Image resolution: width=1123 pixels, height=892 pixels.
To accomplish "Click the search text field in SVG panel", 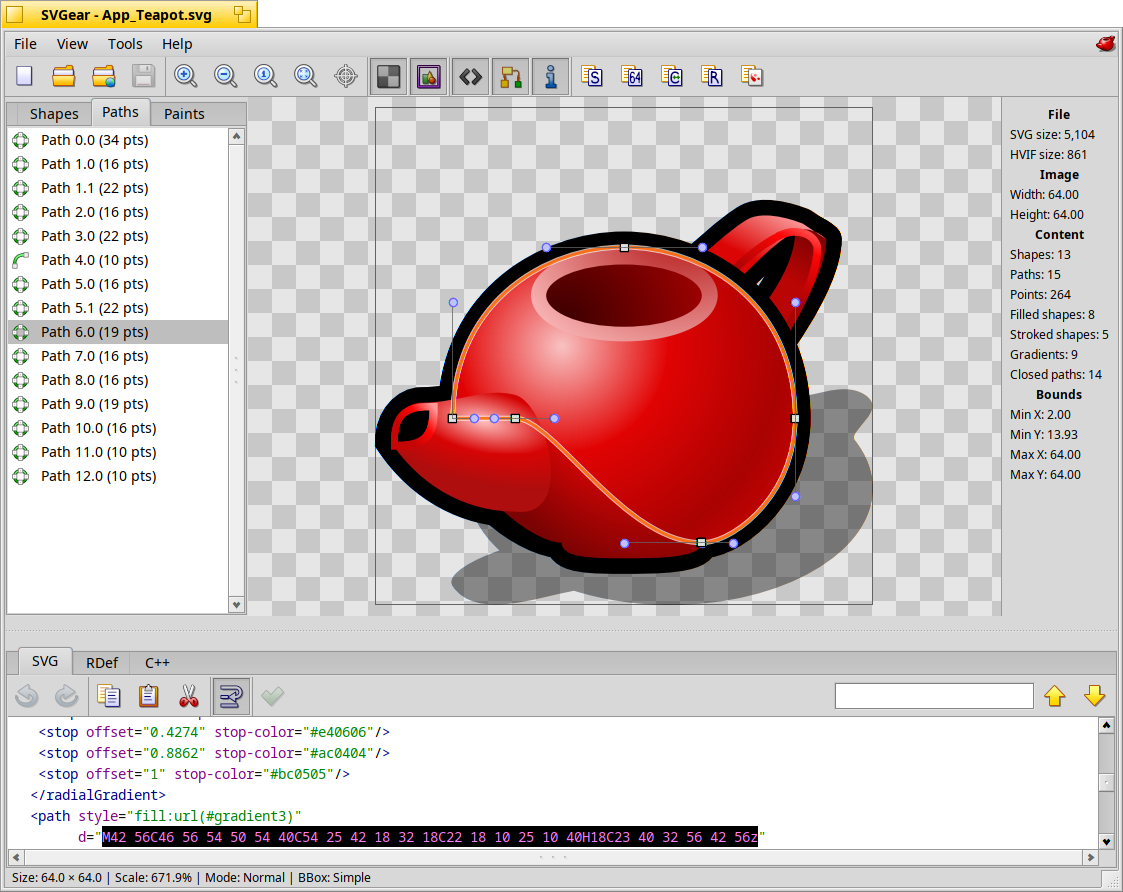I will point(933,696).
